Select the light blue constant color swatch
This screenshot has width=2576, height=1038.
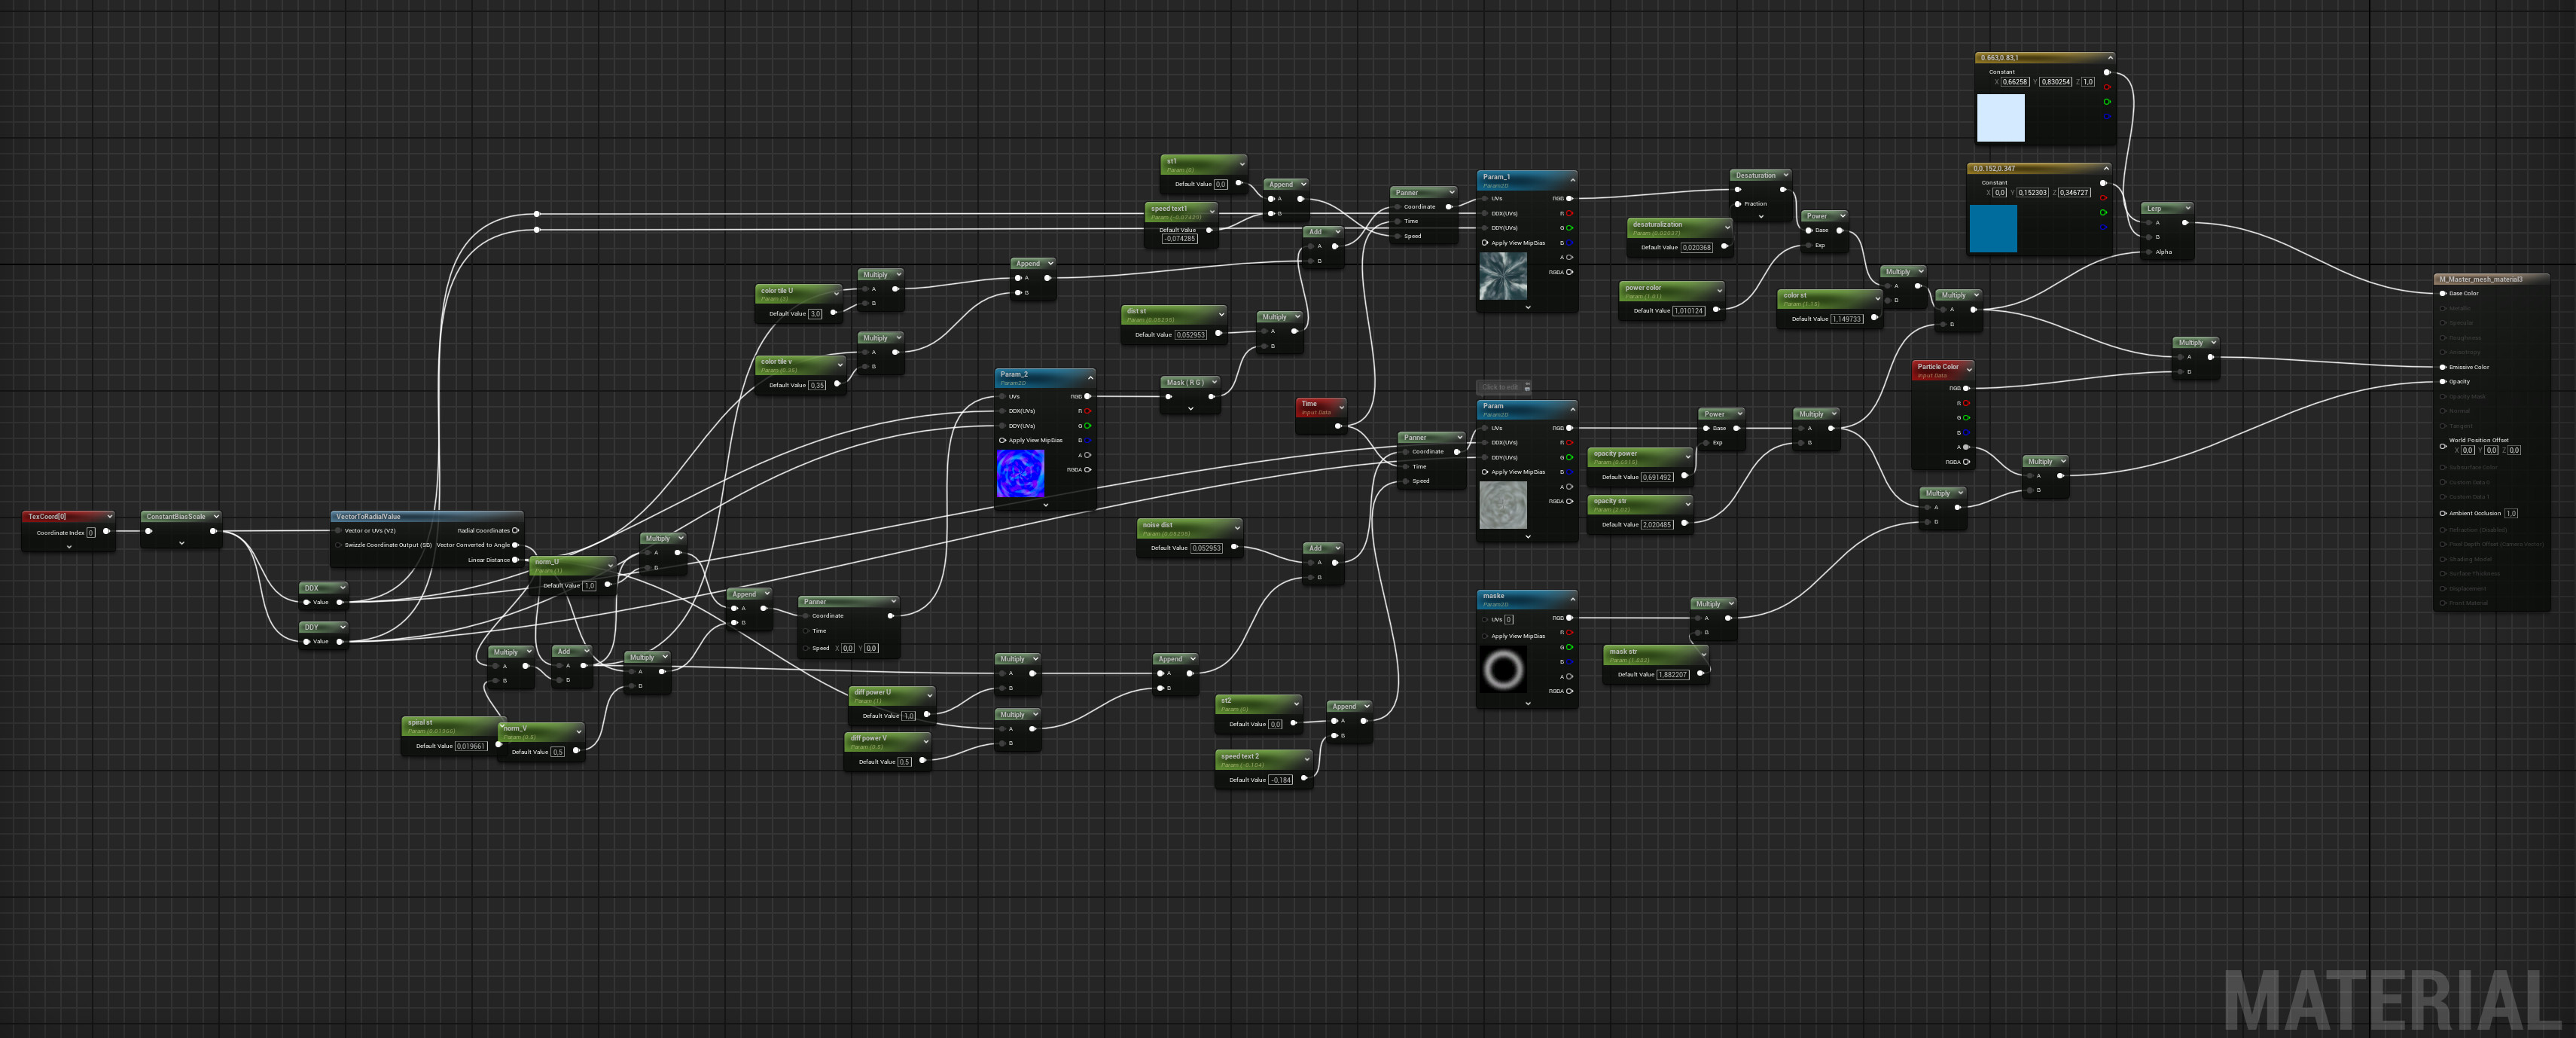(x=2001, y=118)
